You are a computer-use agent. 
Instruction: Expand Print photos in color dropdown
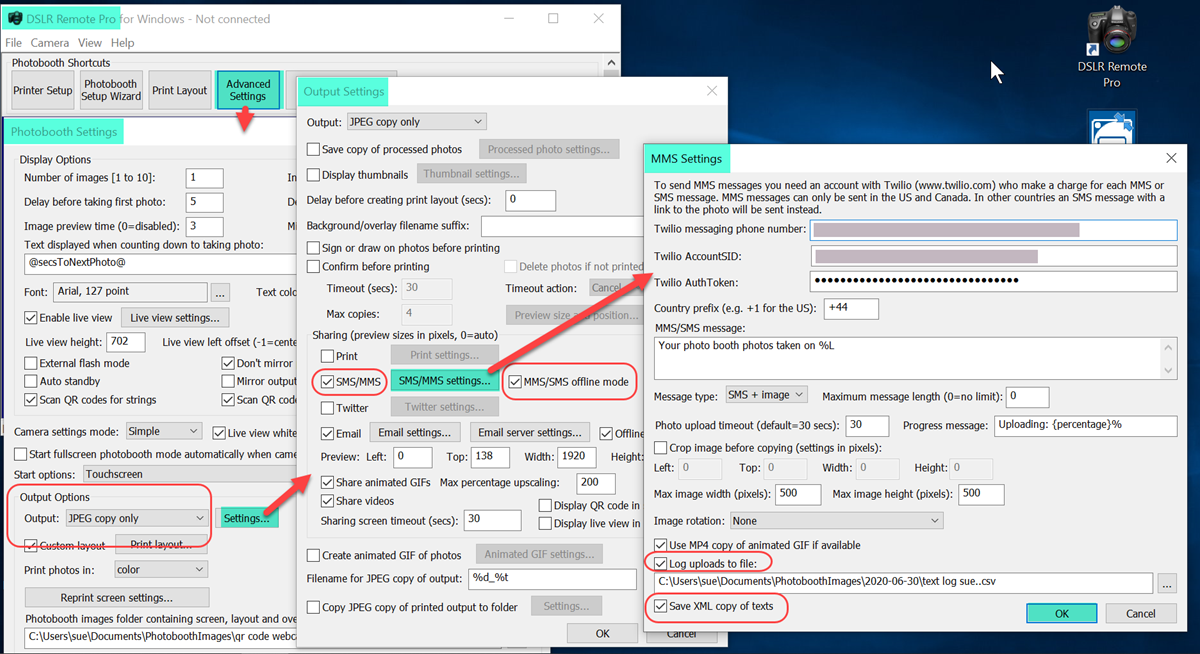[160, 569]
